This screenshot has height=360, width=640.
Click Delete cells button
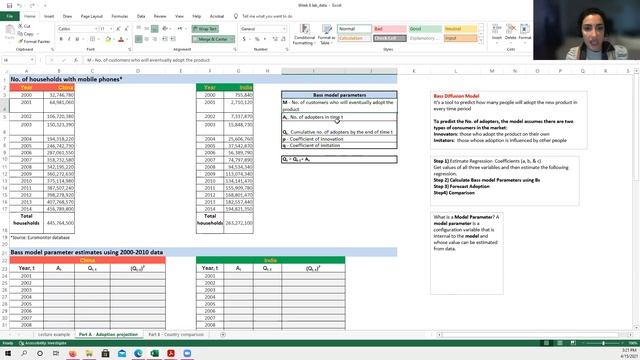click(511, 32)
